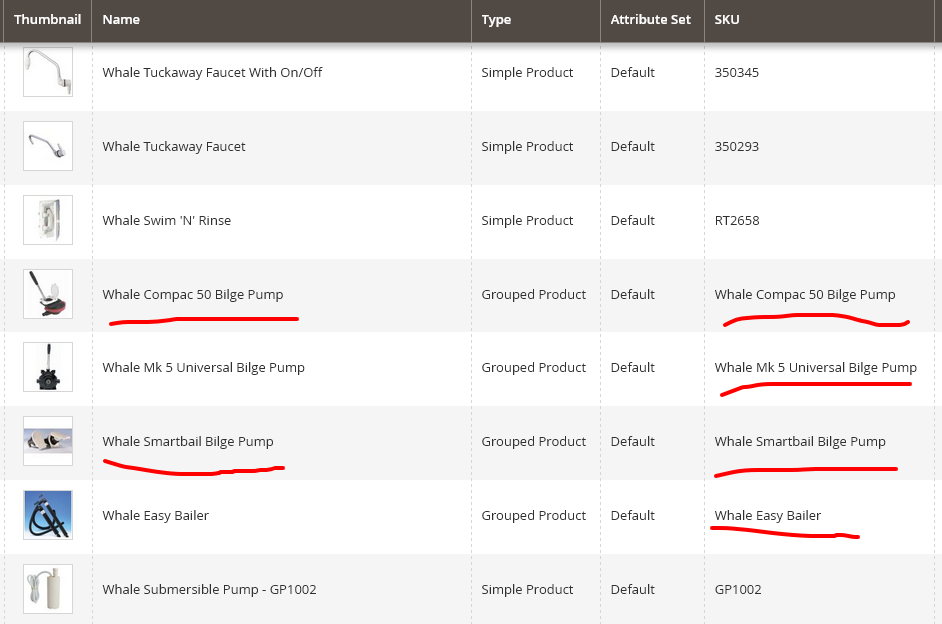Open the Whale Tuckaway Faucet thumbnail image
Viewport: 942px width, 624px height.
(47, 145)
